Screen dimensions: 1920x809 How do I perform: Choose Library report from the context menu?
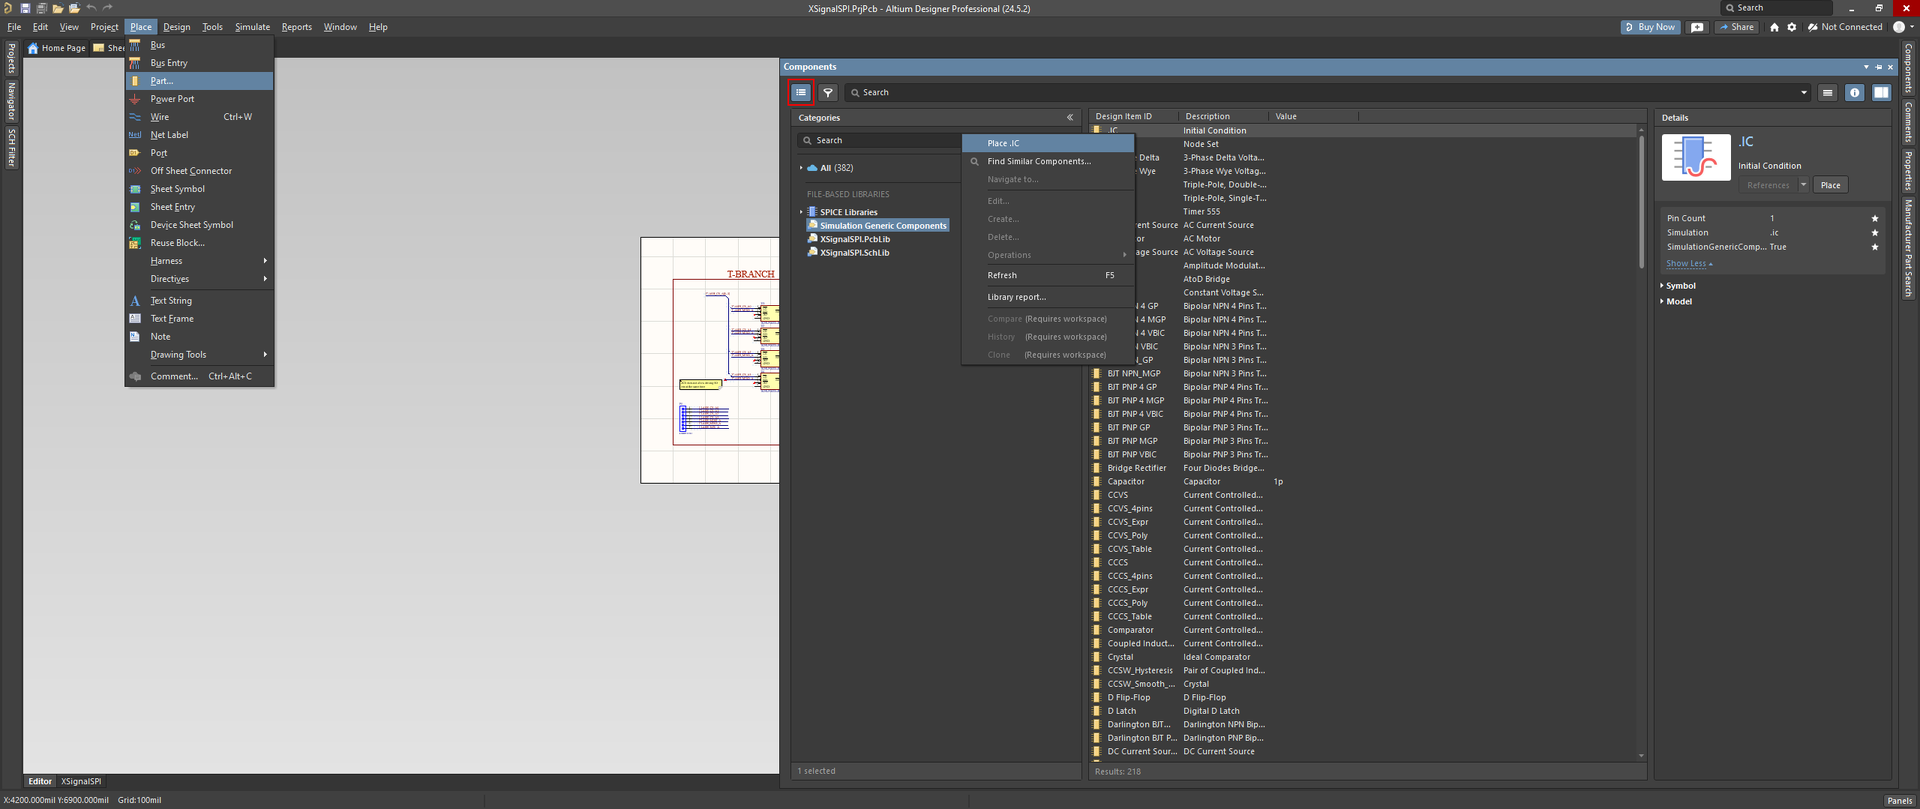coord(1048,297)
